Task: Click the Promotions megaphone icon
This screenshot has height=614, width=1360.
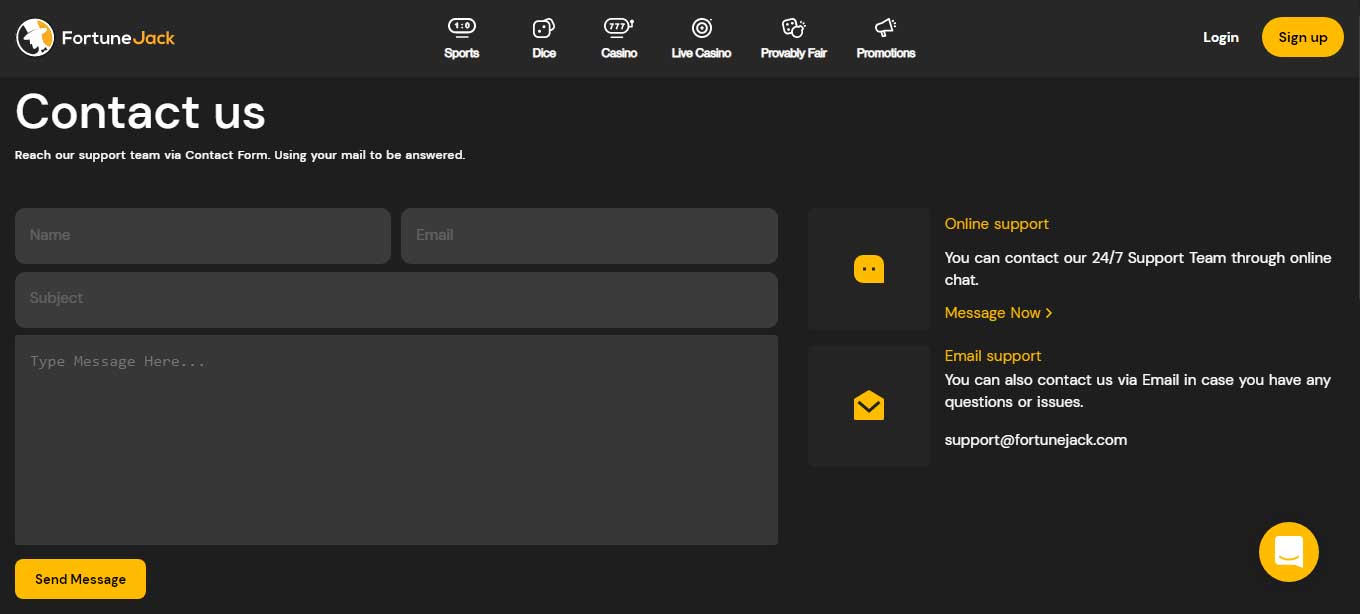Action: [x=886, y=27]
